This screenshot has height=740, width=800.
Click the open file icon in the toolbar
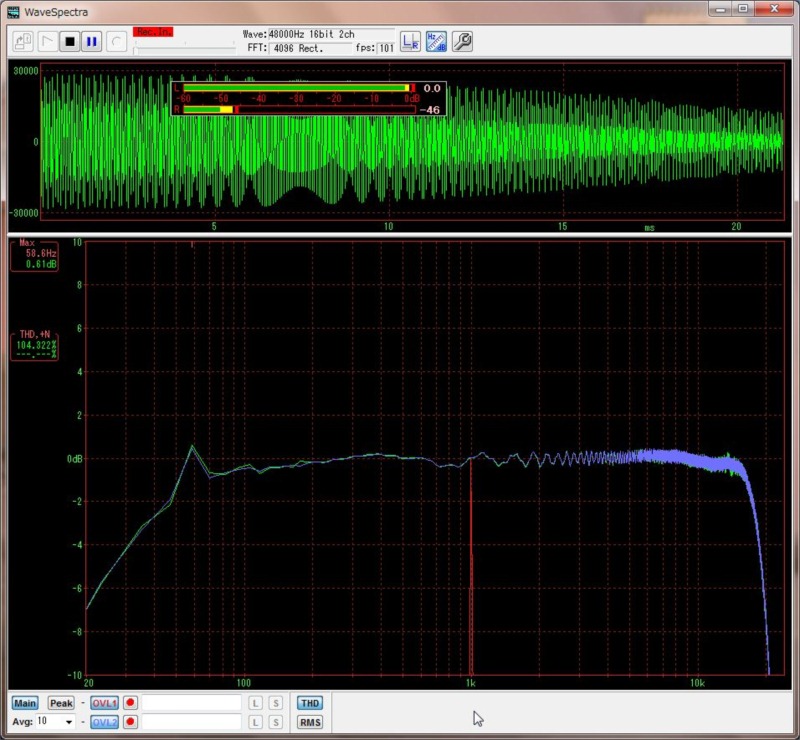click(22, 42)
